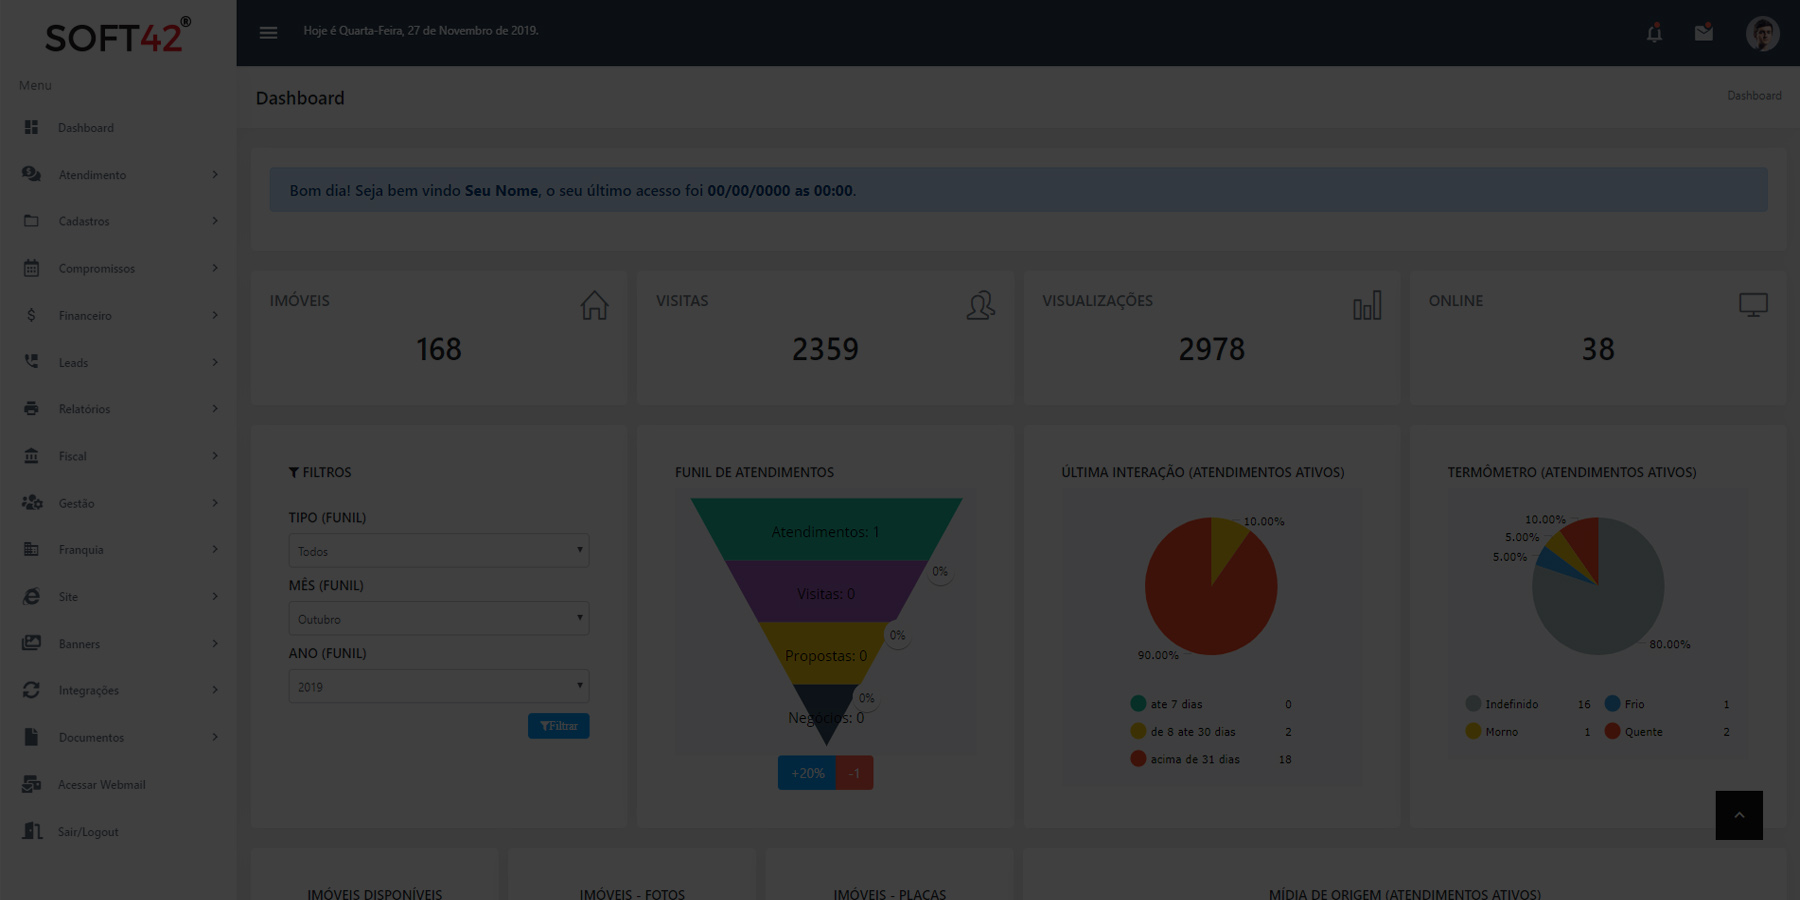Click the monitor icon on Online card
This screenshot has width=1800, height=900.
click(x=1753, y=305)
